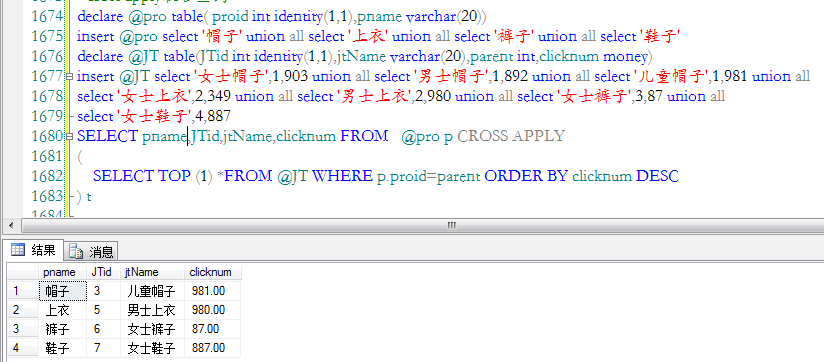The image size is (824, 362).
Task: Switch to the 消息 tab
Action: pyautogui.click(x=91, y=252)
